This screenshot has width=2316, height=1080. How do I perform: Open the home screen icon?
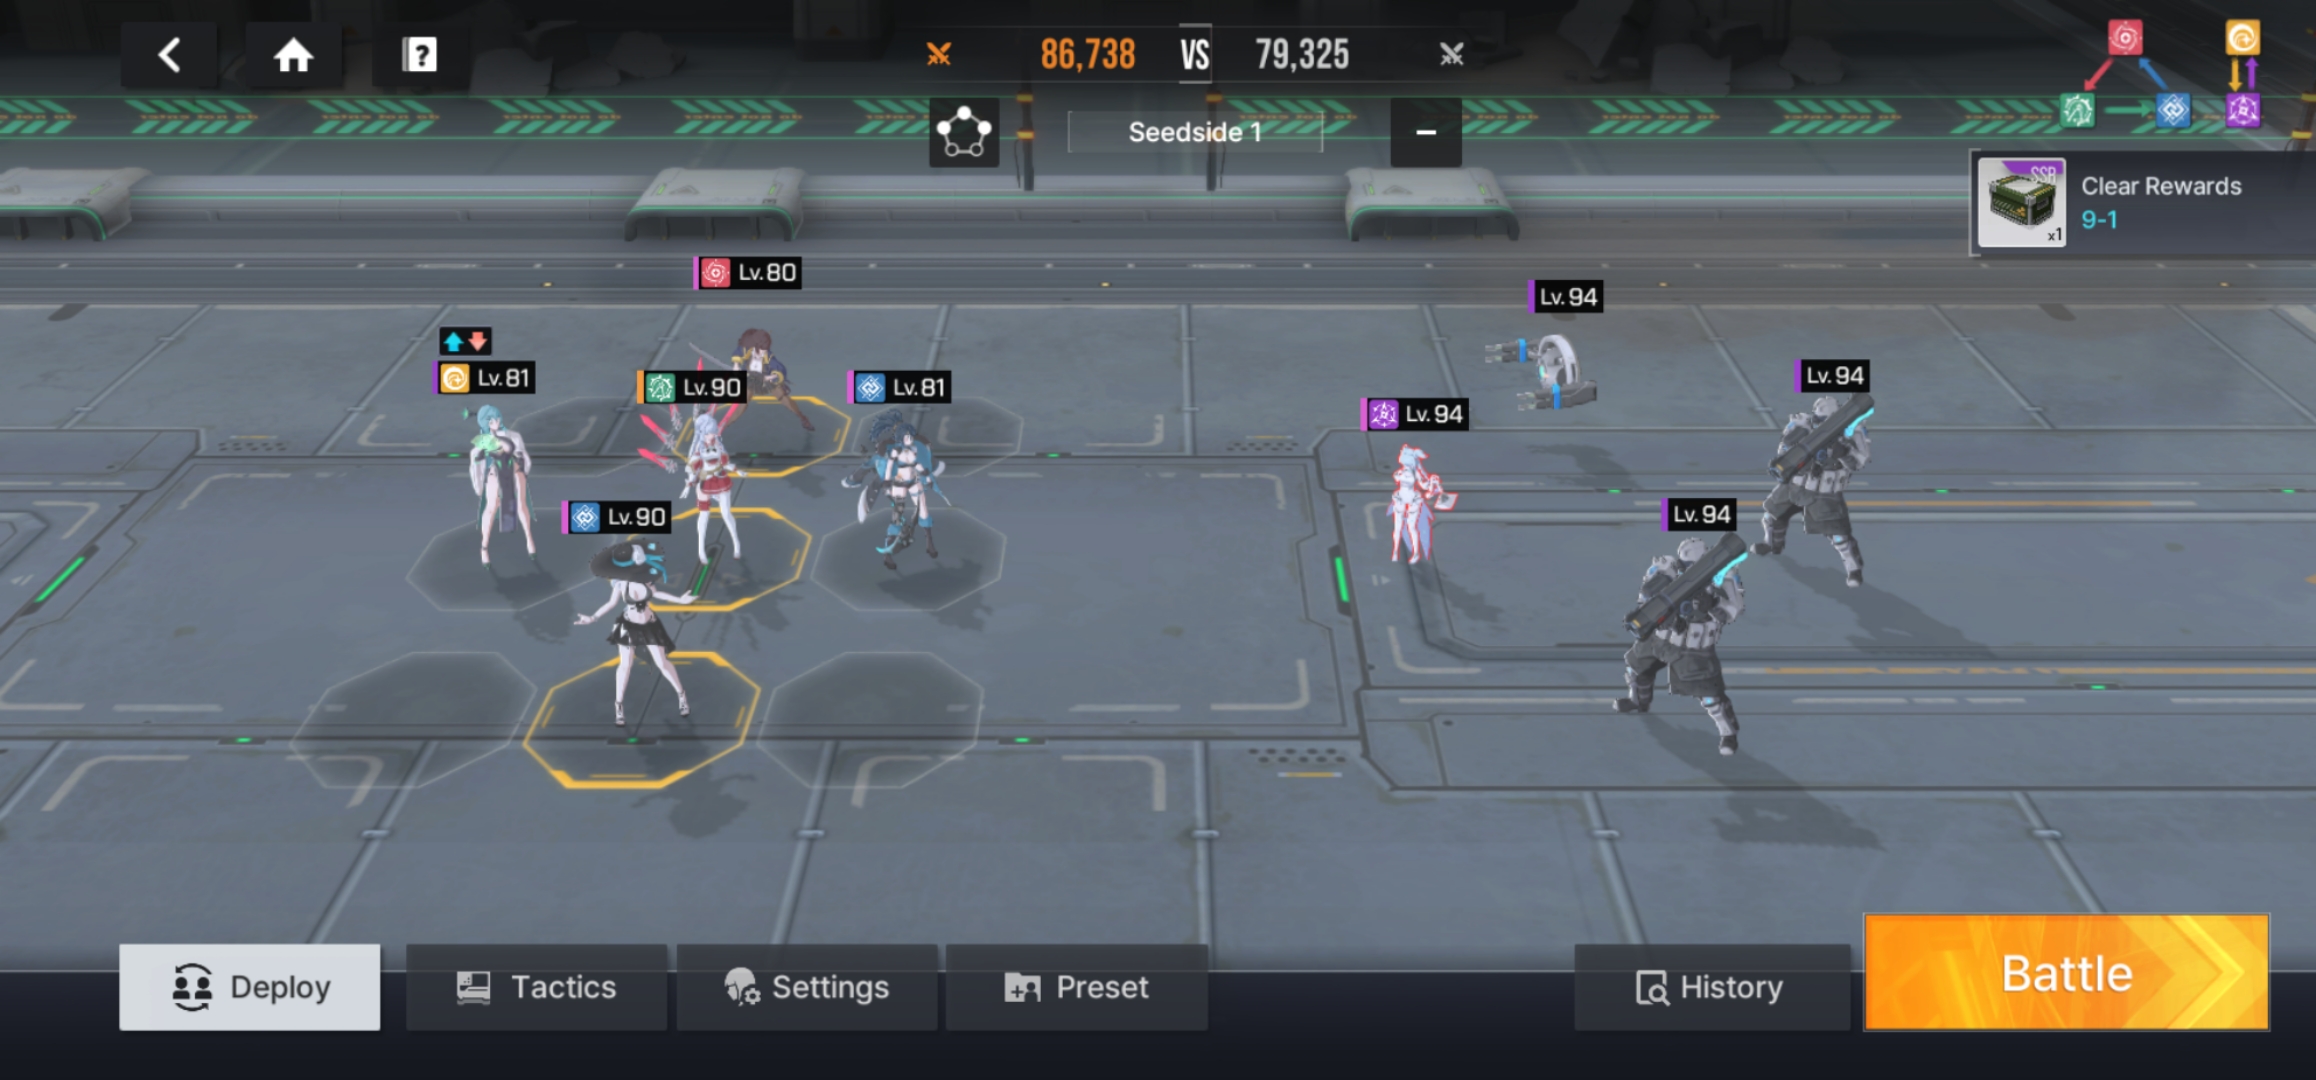point(294,55)
